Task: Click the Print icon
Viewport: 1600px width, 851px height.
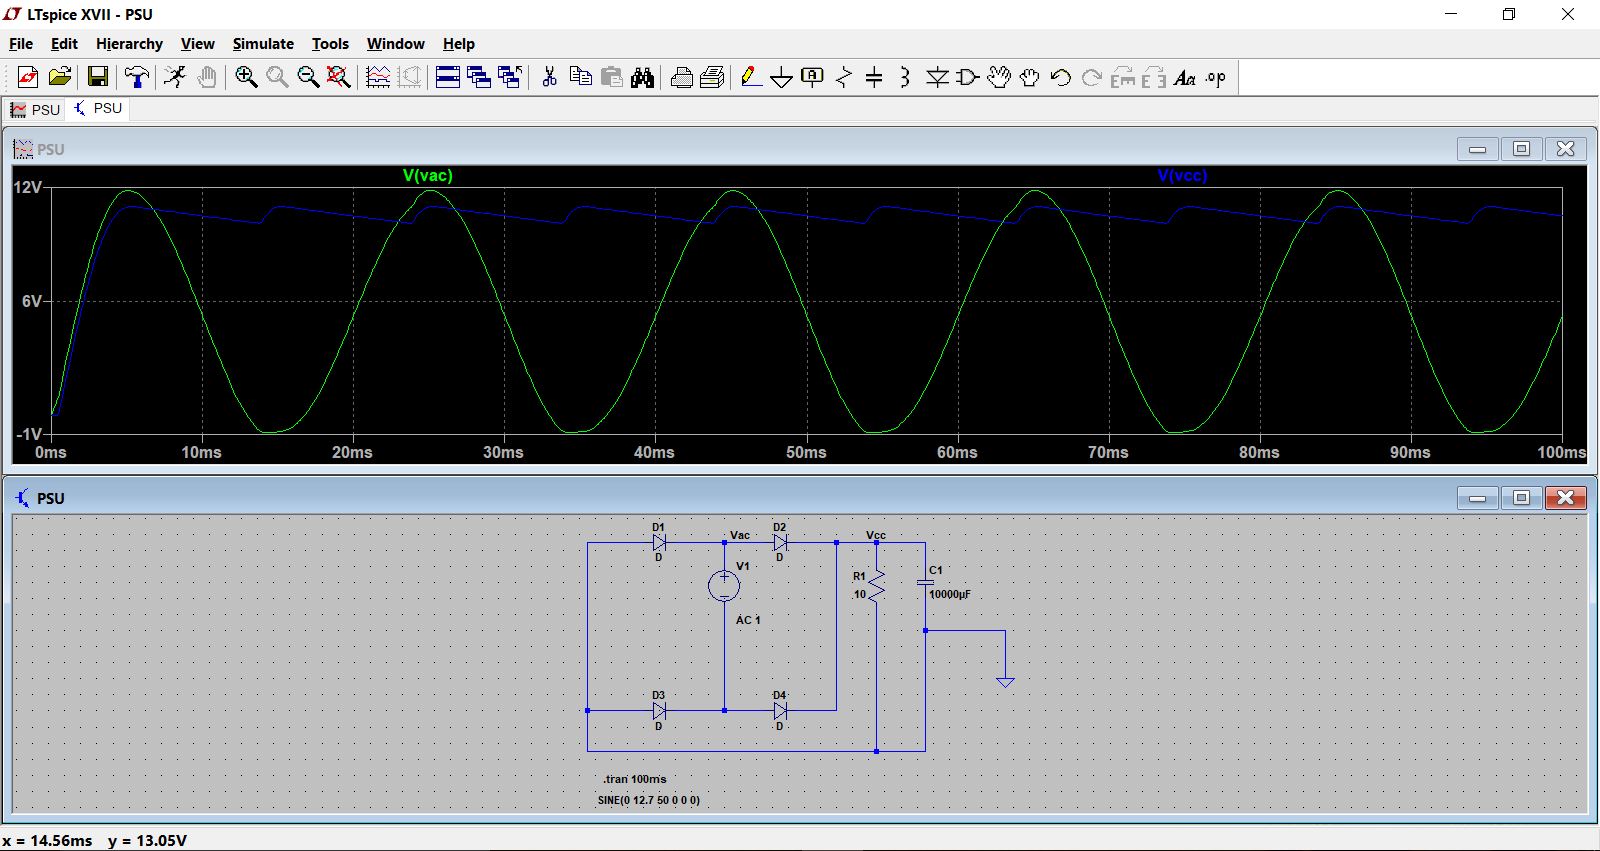Action: tap(682, 77)
